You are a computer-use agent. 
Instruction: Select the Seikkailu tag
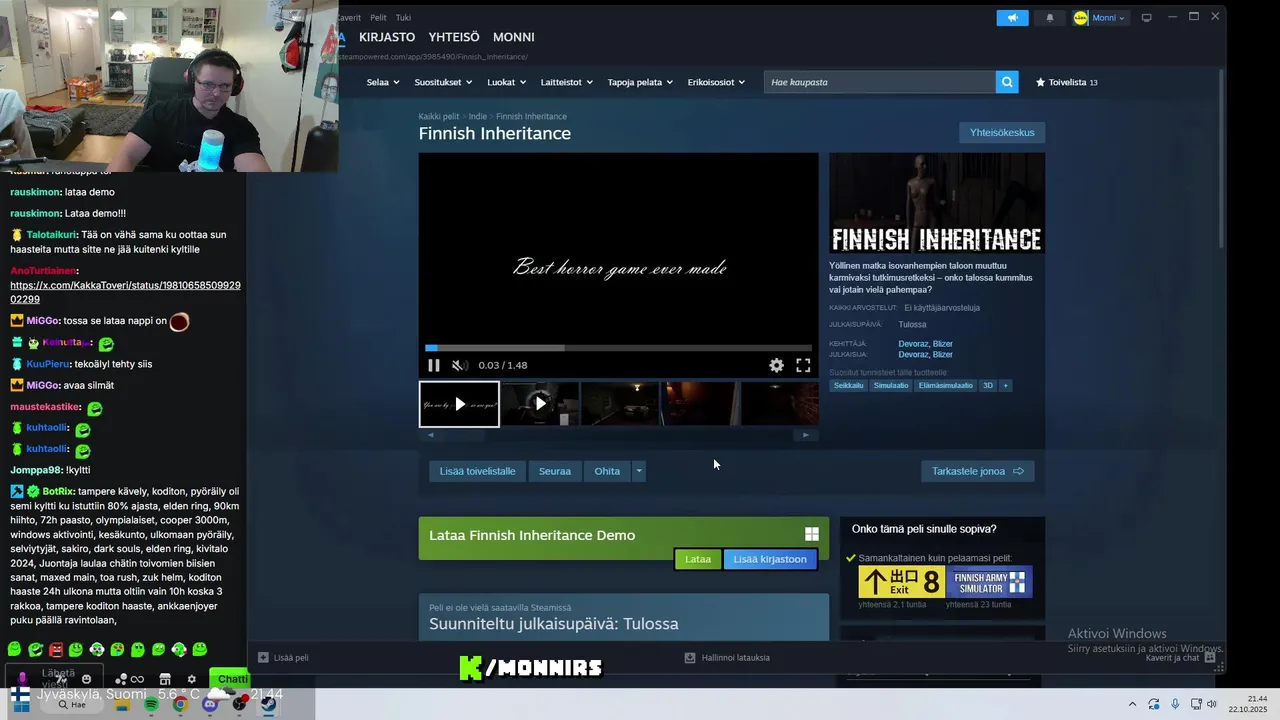[848, 385]
